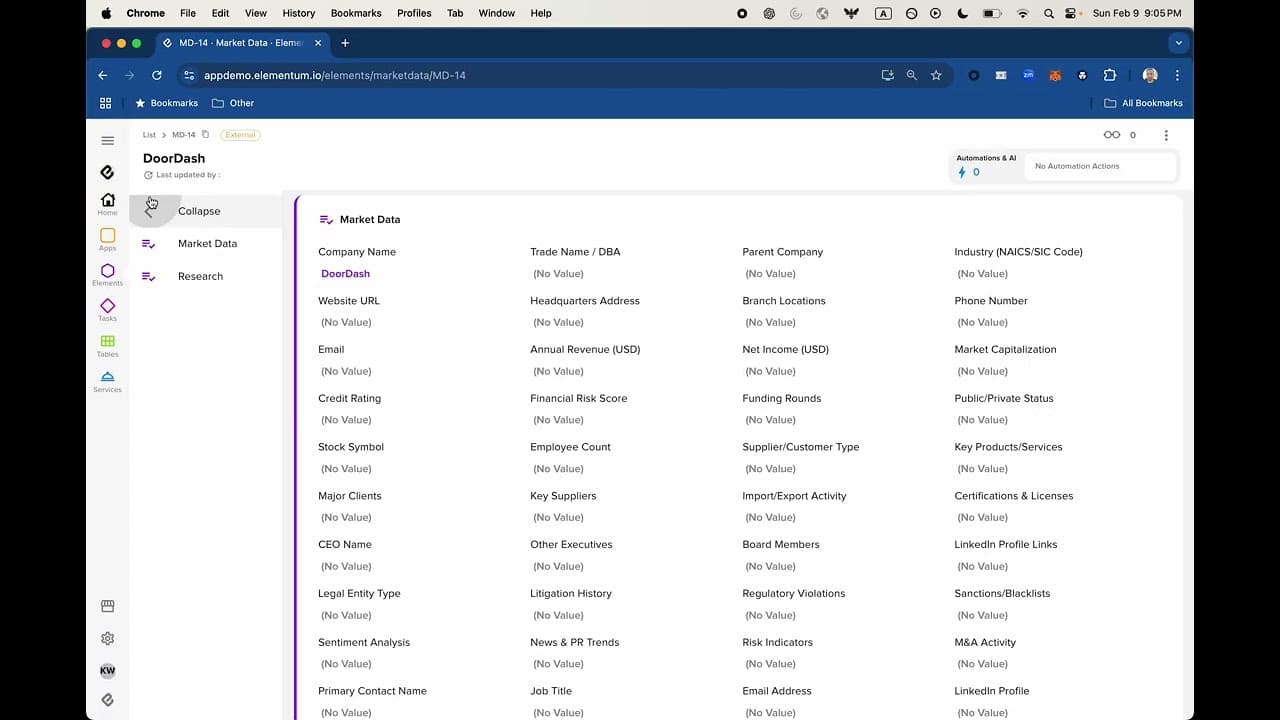Expand the Chrome tab search dropdown
1280x720 pixels.
click(x=1178, y=43)
